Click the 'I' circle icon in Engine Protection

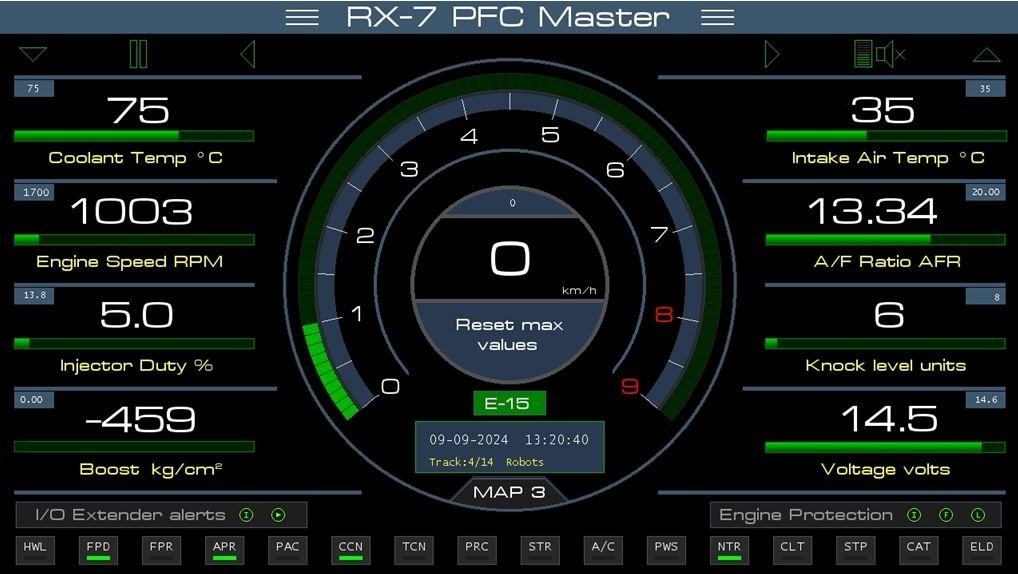click(x=914, y=515)
